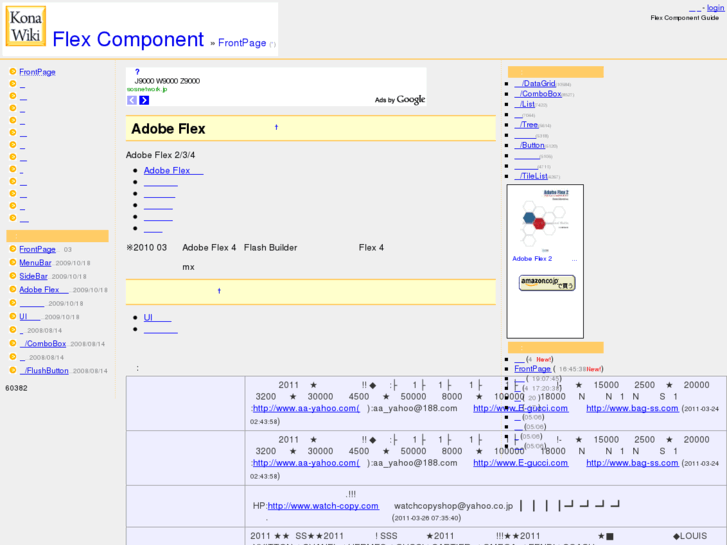Open /Tree link in popular list
The height and width of the screenshot is (545, 727).
point(526,125)
